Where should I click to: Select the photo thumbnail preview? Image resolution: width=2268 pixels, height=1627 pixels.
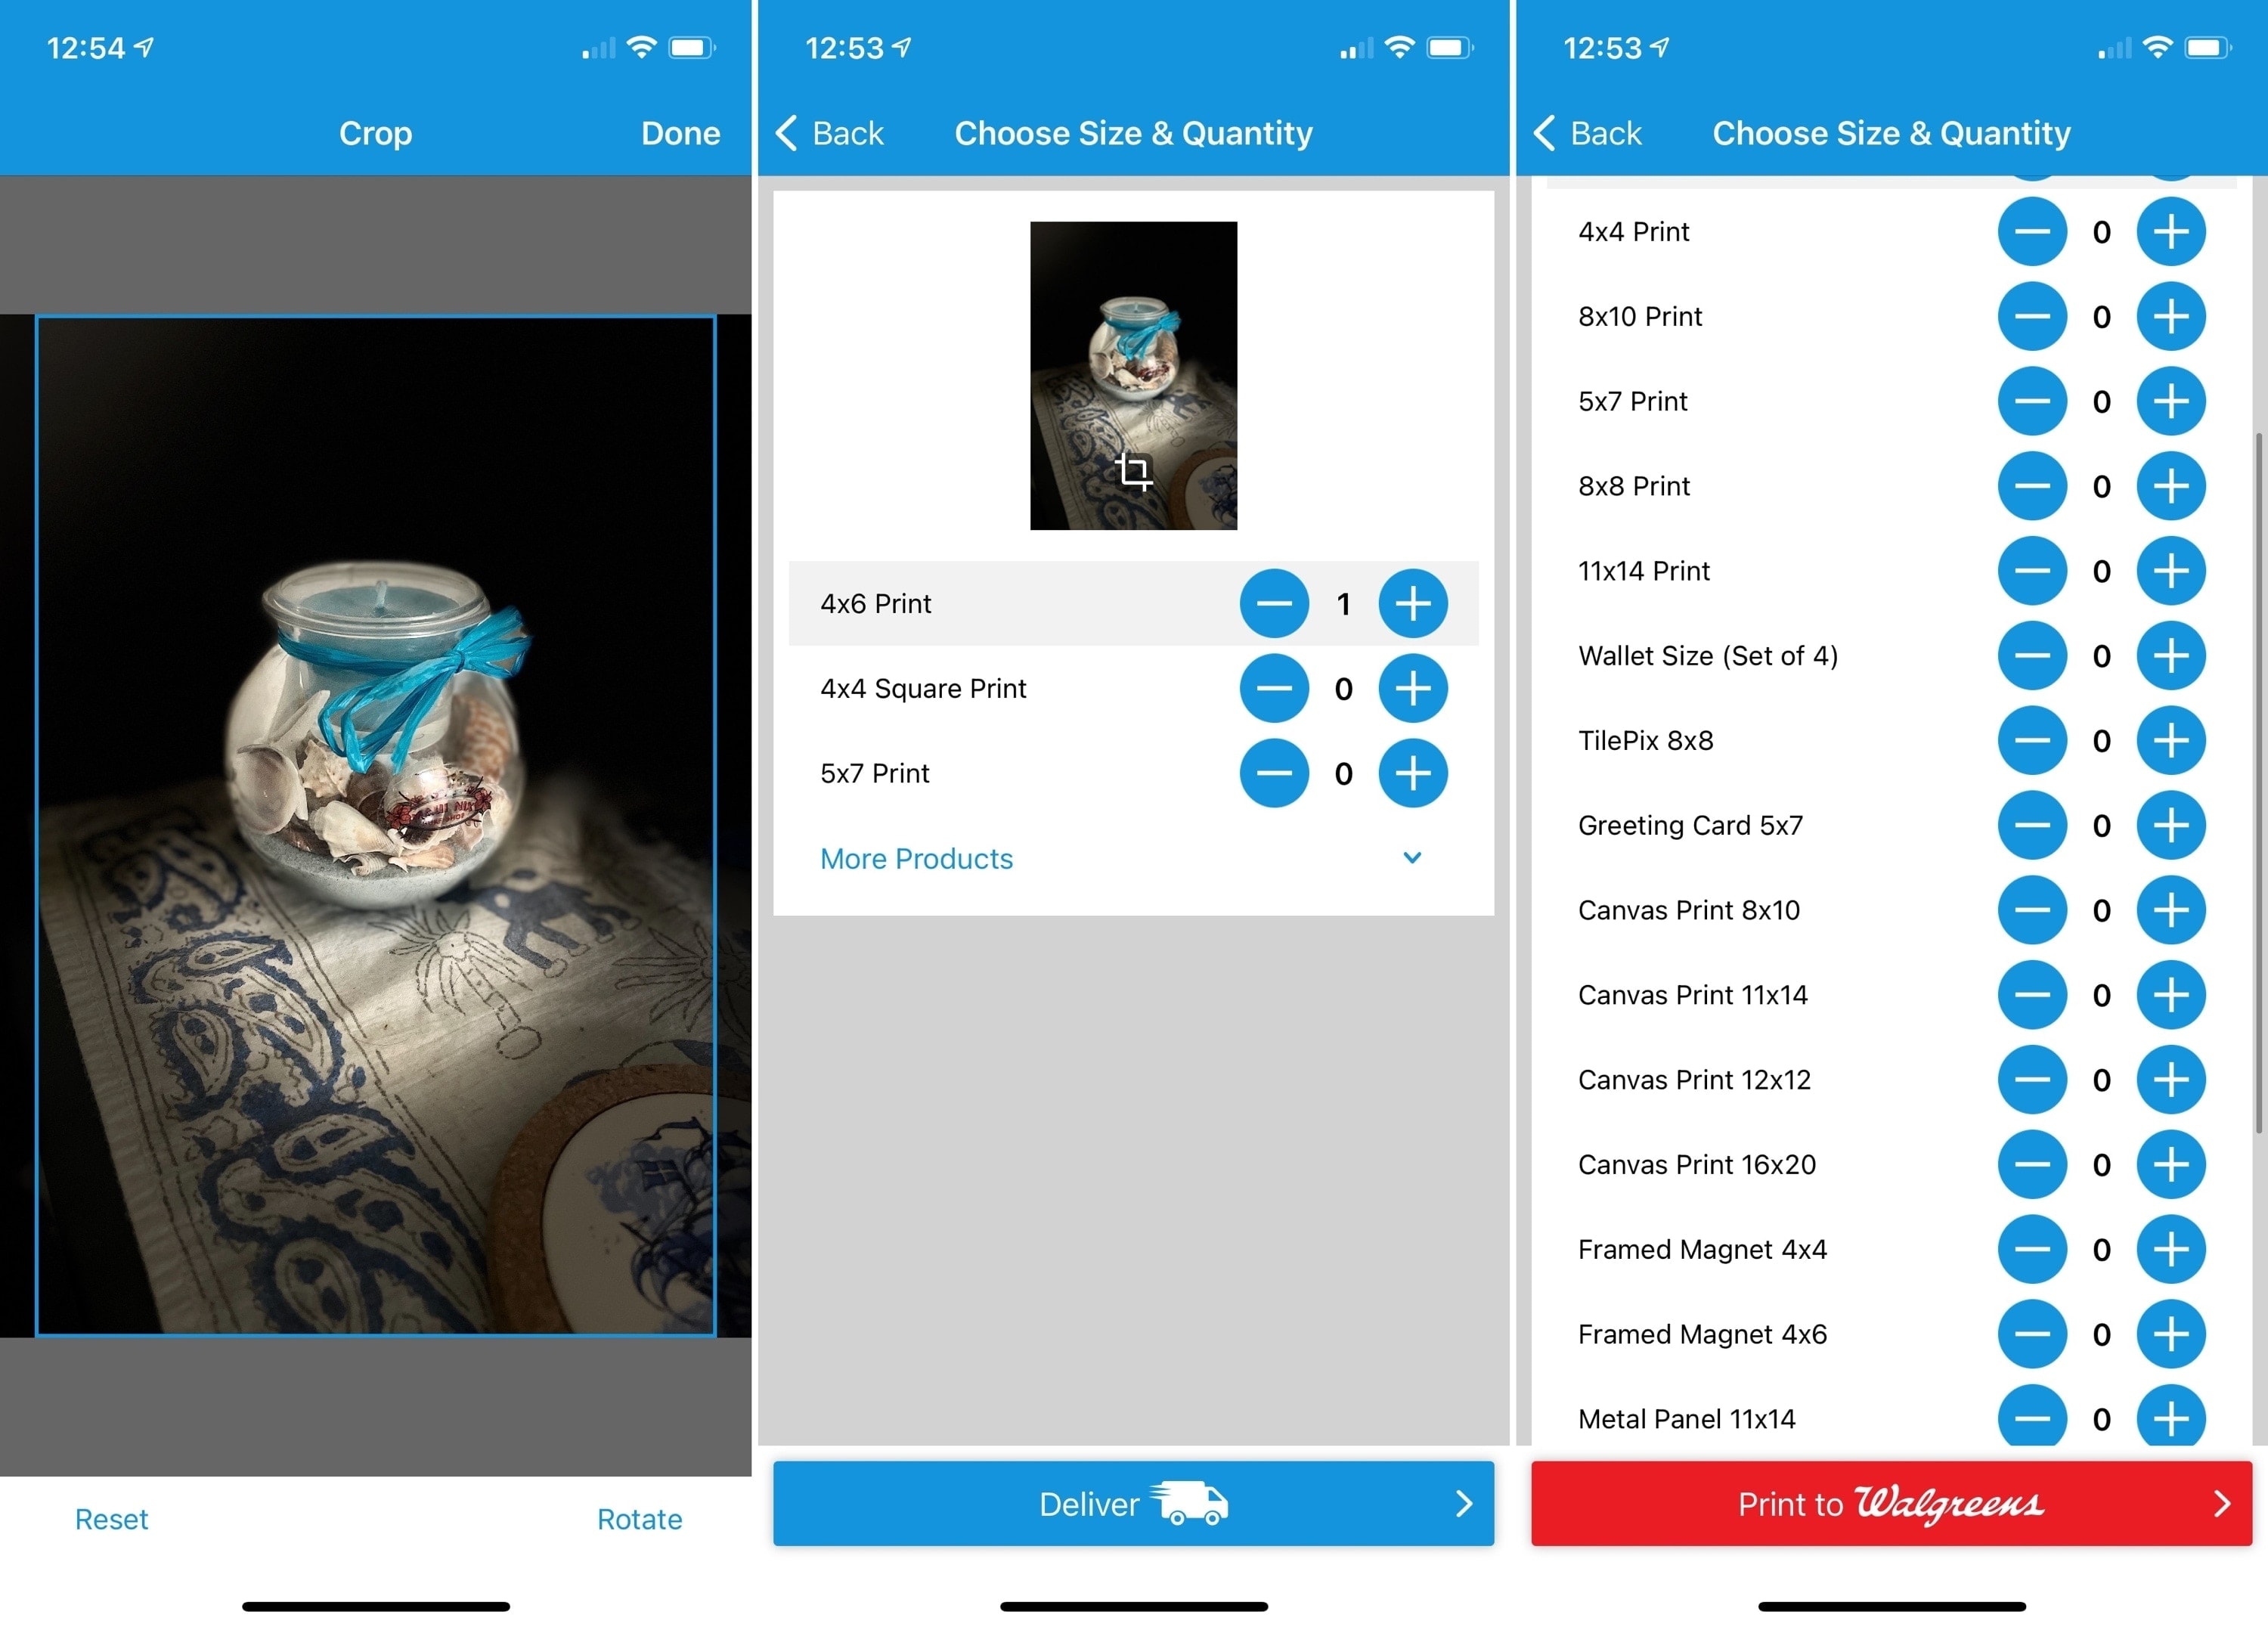[x=1134, y=375]
